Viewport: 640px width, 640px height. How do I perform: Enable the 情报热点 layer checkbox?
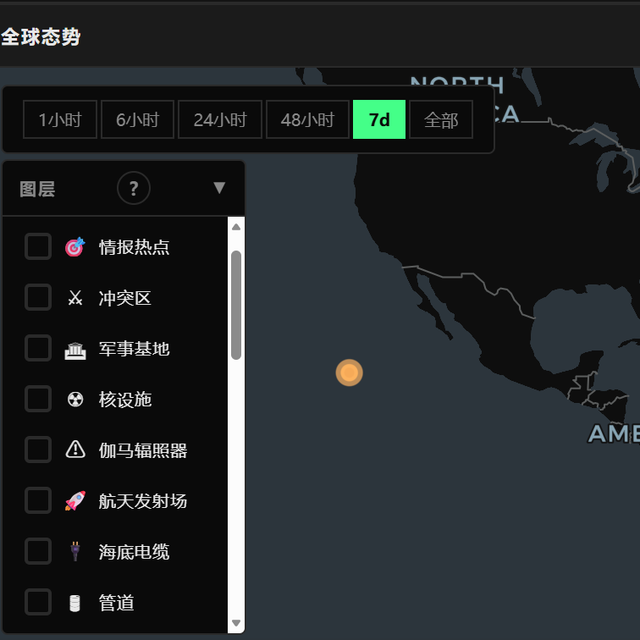[38, 247]
